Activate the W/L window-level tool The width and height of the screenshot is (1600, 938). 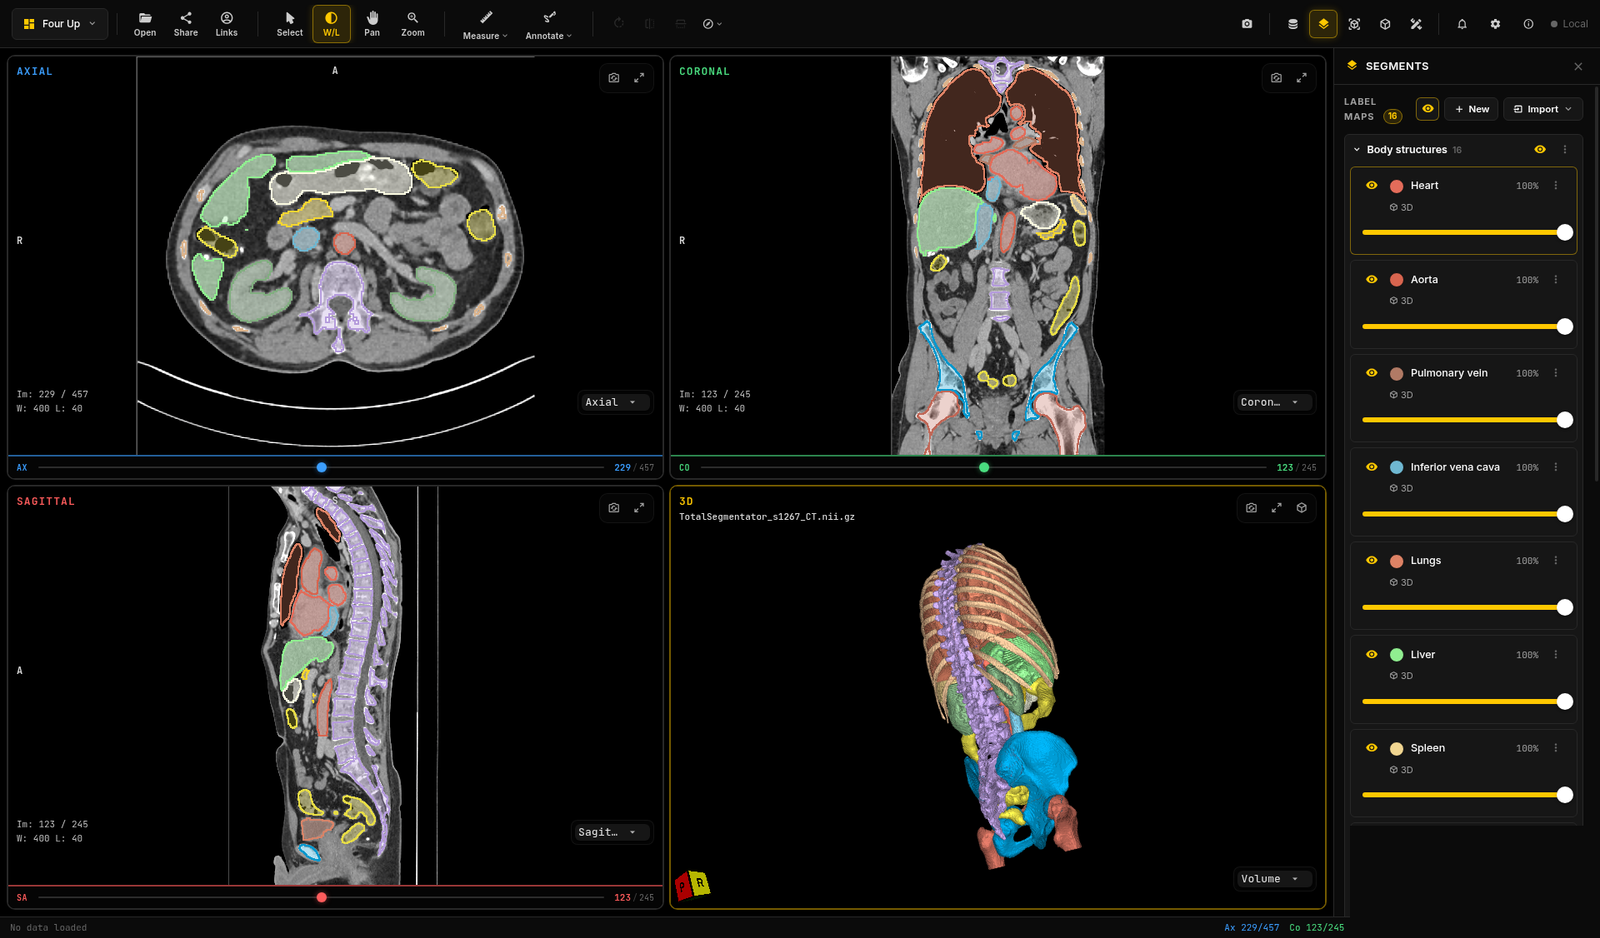[x=331, y=24]
